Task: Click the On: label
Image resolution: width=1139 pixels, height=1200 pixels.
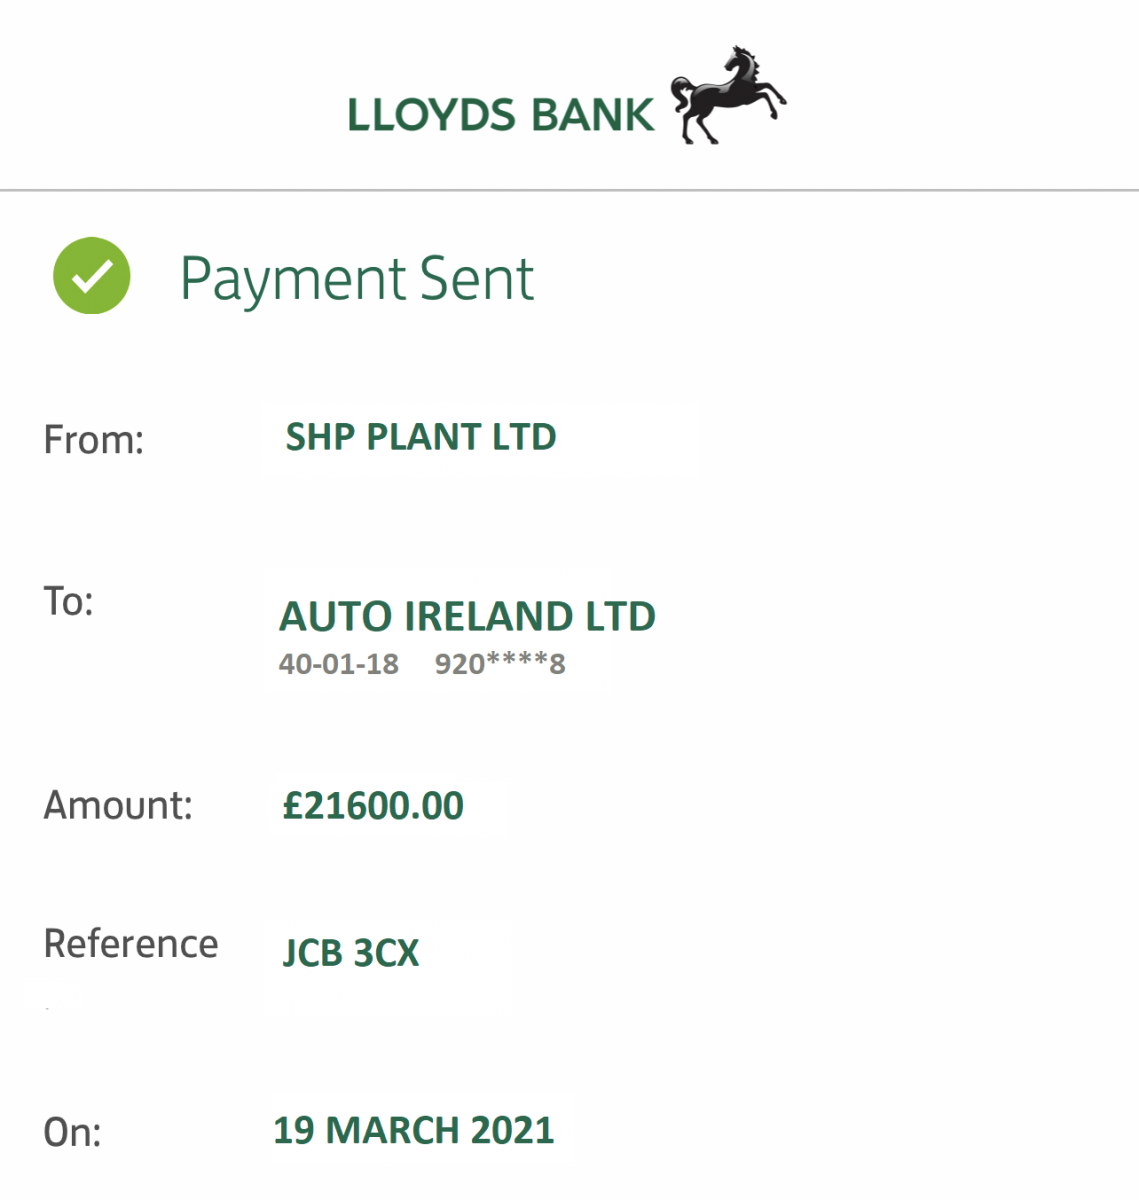Action: (x=72, y=1132)
